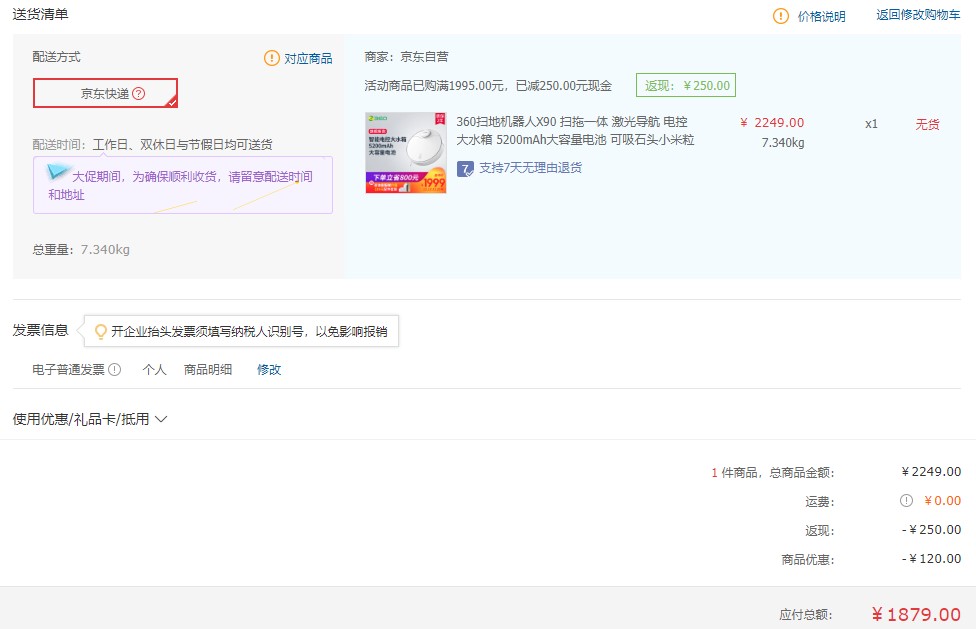Click the lightbulb icon in invoice tip
The height and width of the screenshot is (629, 976).
coord(100,332)
